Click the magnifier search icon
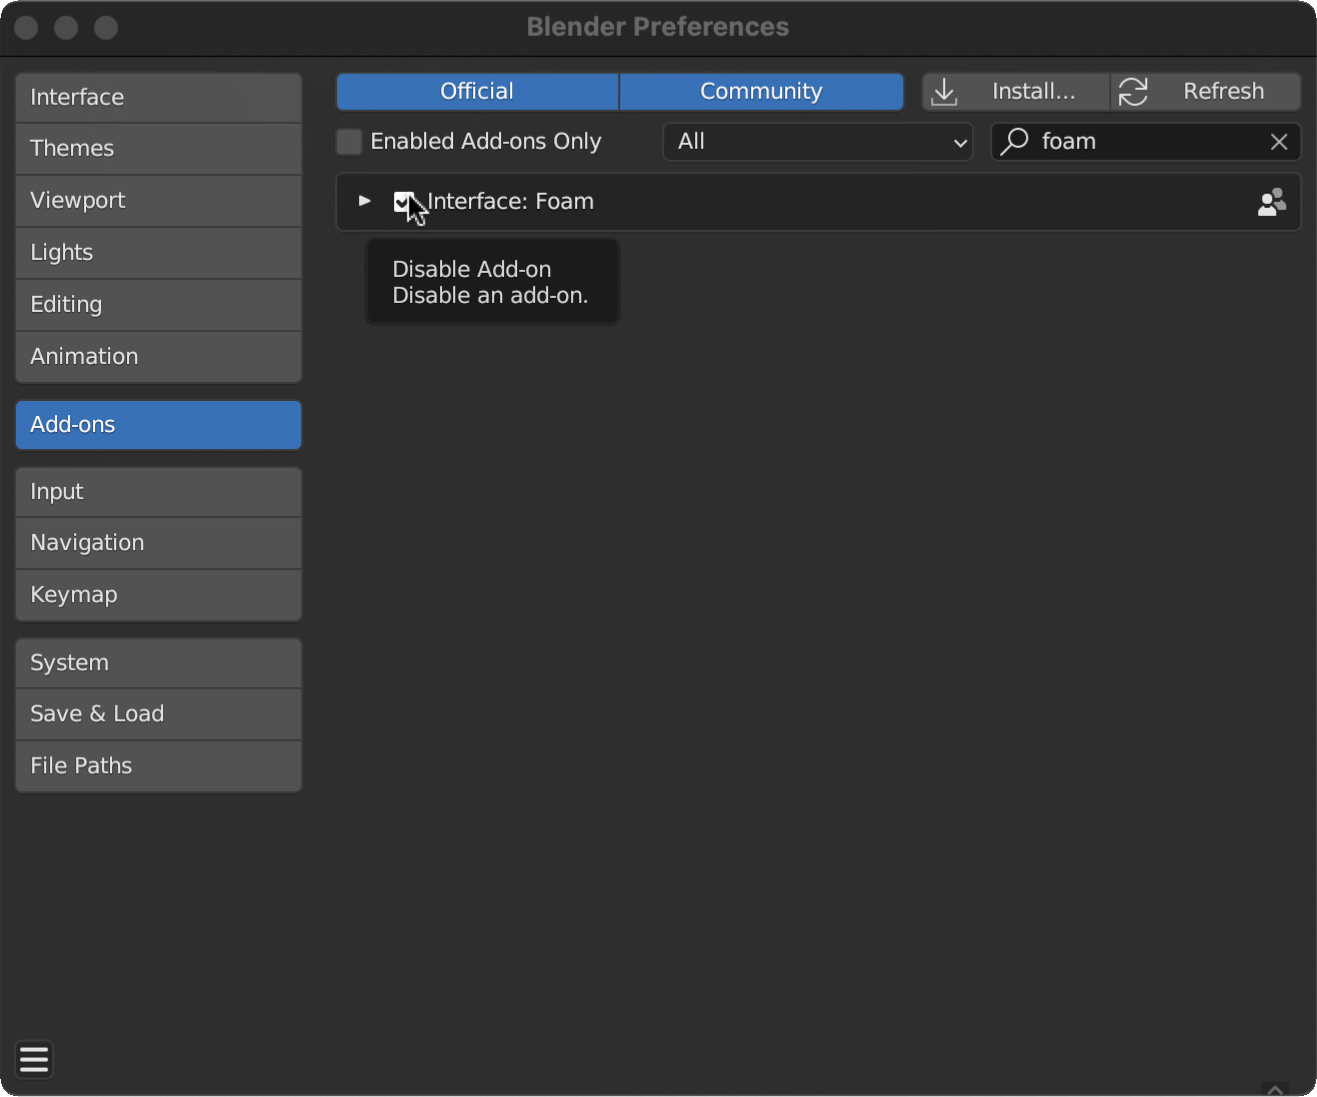Screen dimensions: 1317x1097 pyautogui.click(x=1014, y=141)
